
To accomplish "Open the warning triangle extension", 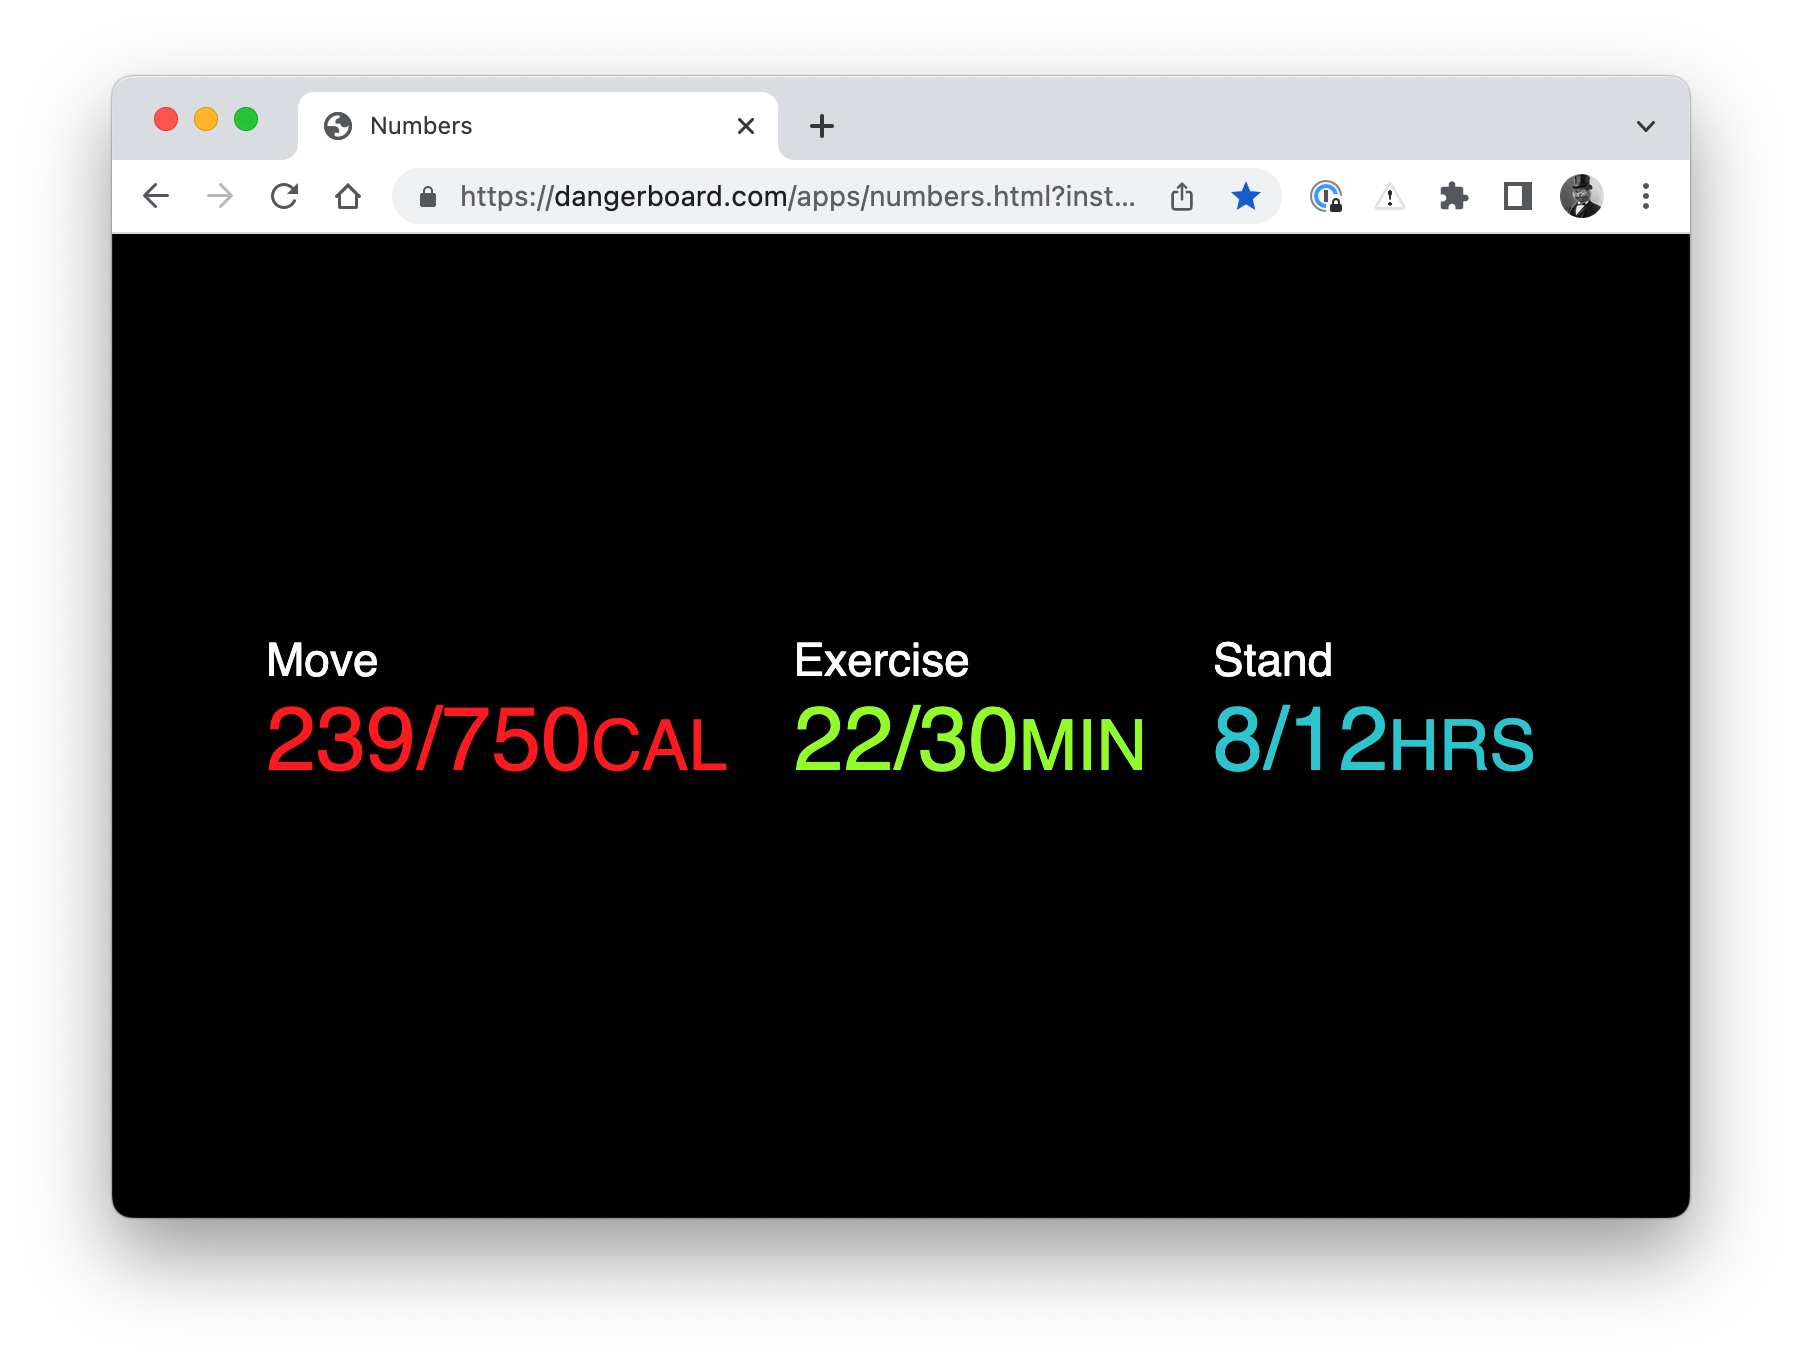I will coord(1390,197).
